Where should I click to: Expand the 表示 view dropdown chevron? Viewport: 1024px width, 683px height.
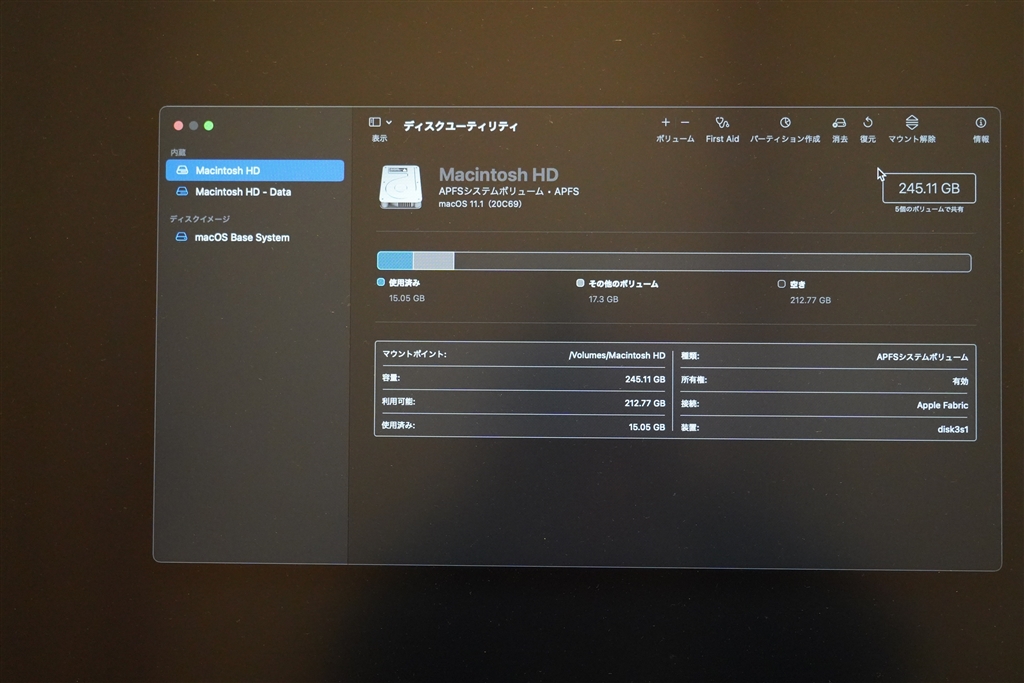coord(389,122)
